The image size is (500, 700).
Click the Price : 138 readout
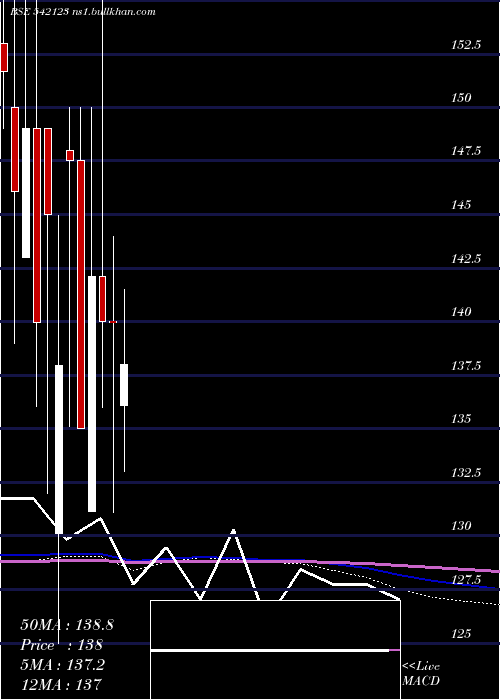tap(62, 645)
